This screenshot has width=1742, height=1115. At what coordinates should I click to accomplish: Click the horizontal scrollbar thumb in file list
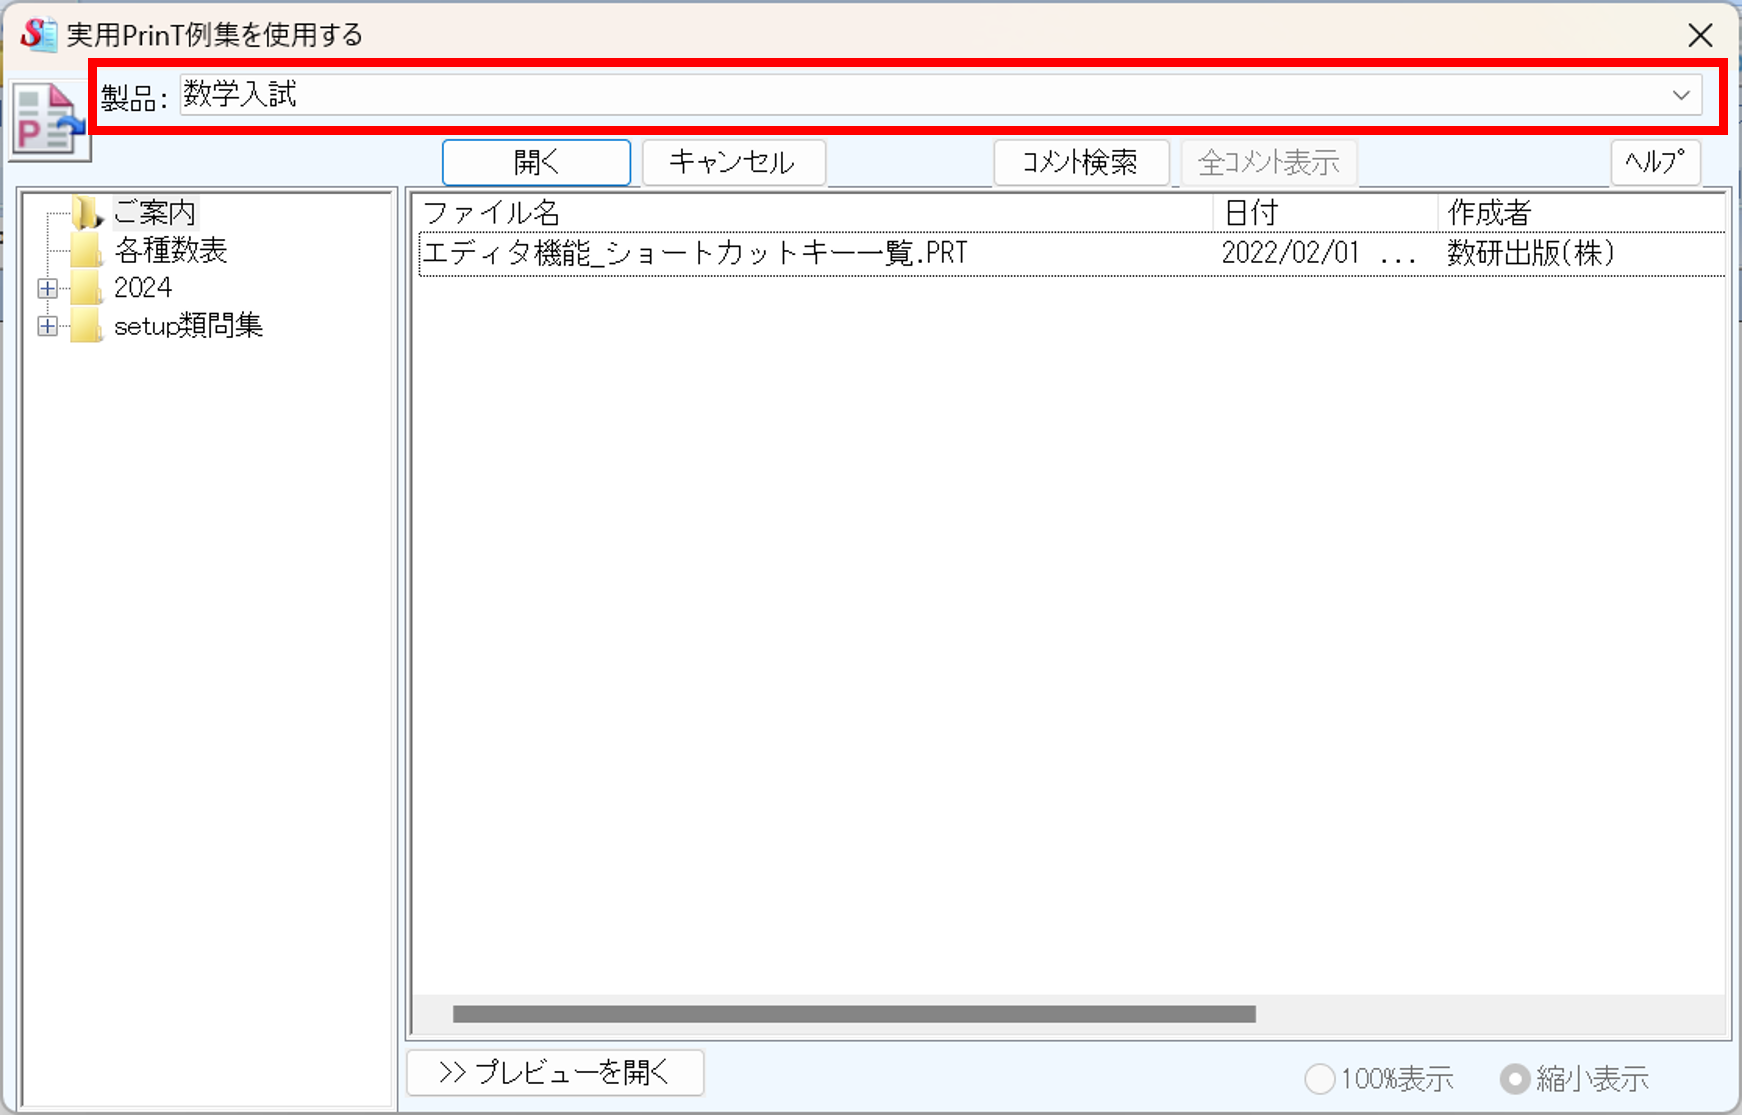[x=854, y=1014]
